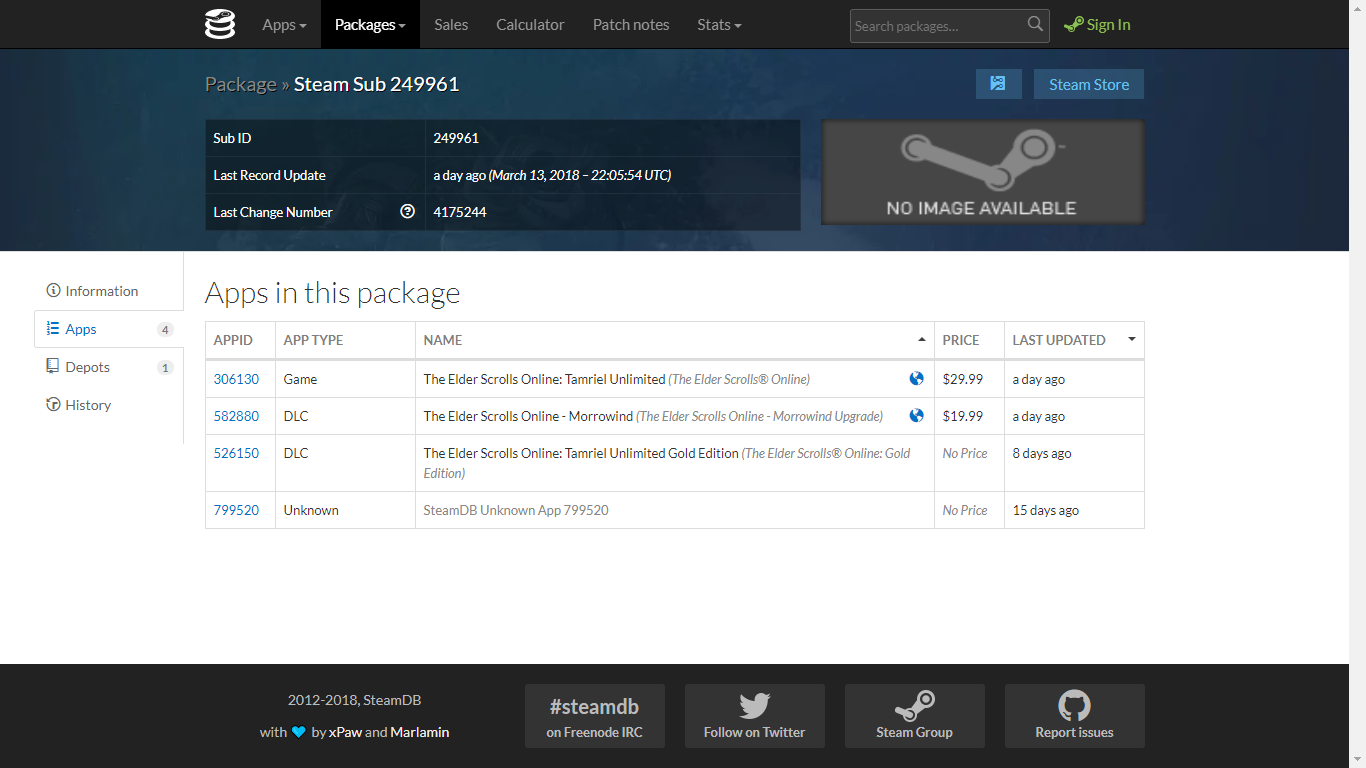
Task: Click Tamriel Unlimited Gold Edition name
Action: tap(581, 453)
